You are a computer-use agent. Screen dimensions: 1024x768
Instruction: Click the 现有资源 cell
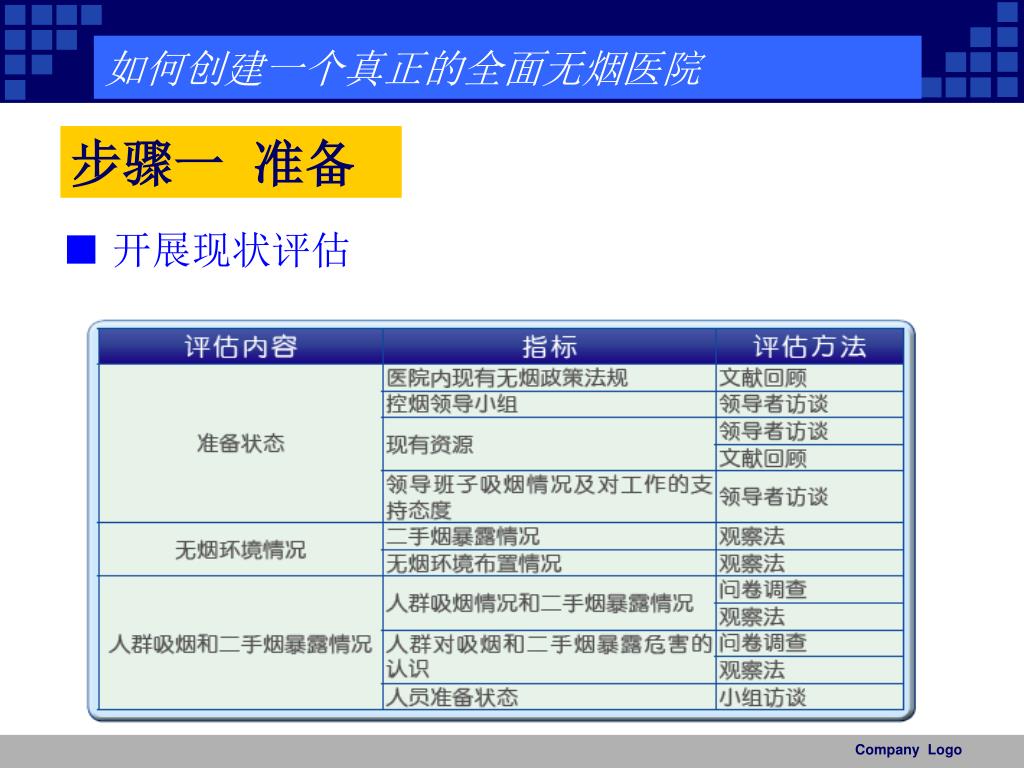pyautogui.click(x=549, y=444)
